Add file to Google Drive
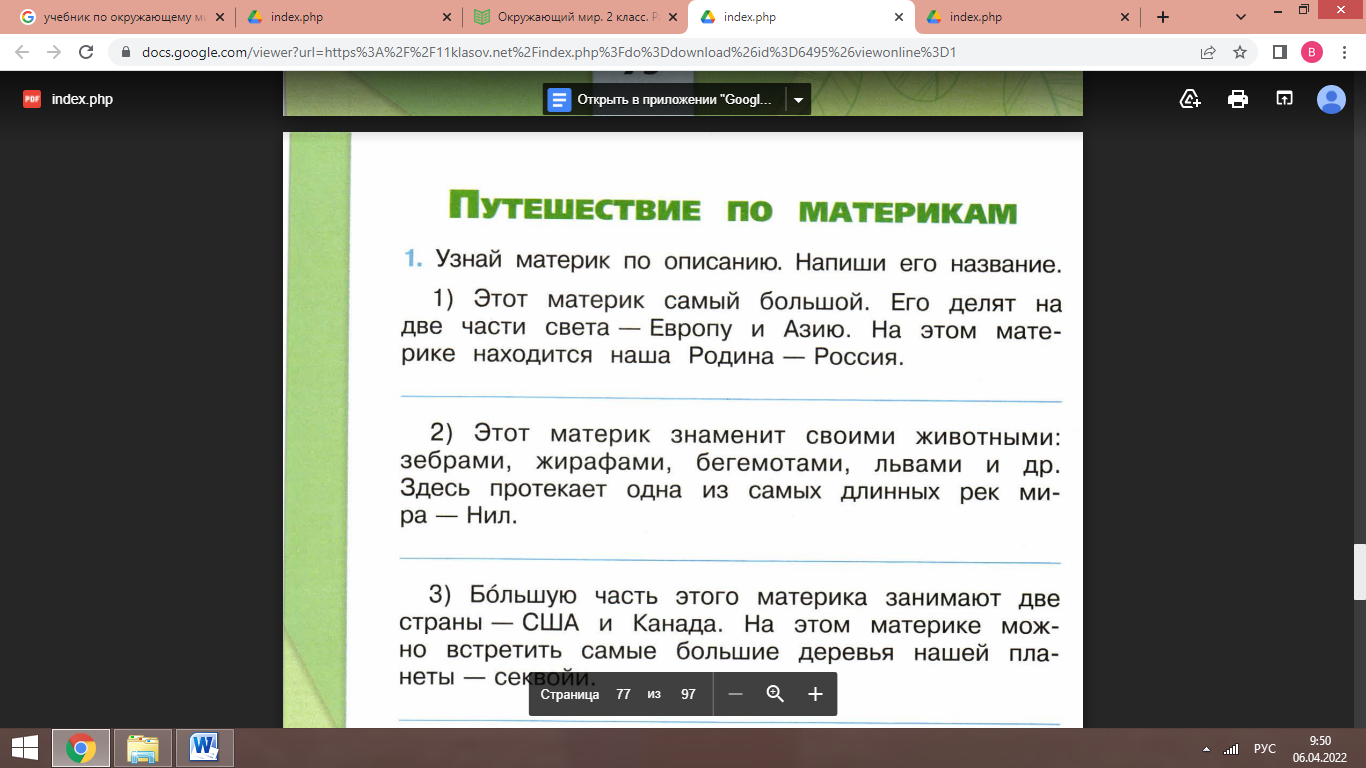This screenshot has height=768, width=1366. pos(1190,99)
